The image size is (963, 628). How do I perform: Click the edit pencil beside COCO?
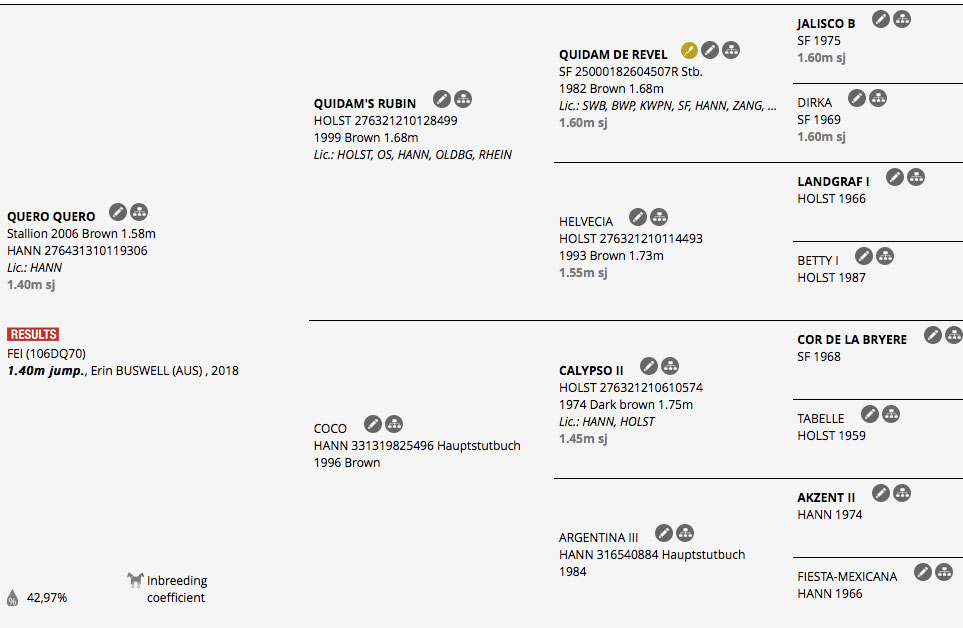pos(373,424)
